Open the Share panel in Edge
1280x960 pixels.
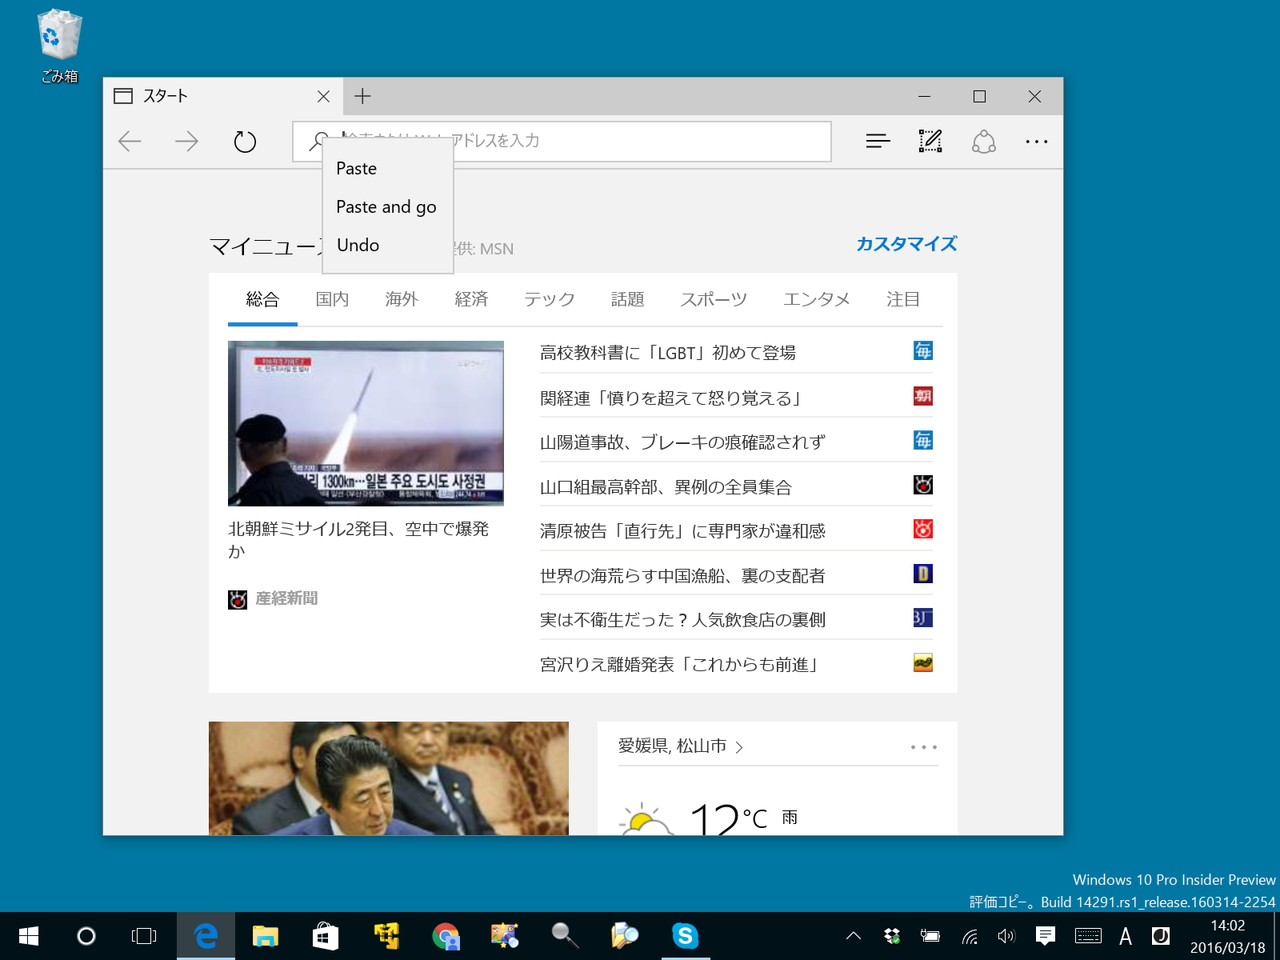point(983,141)
